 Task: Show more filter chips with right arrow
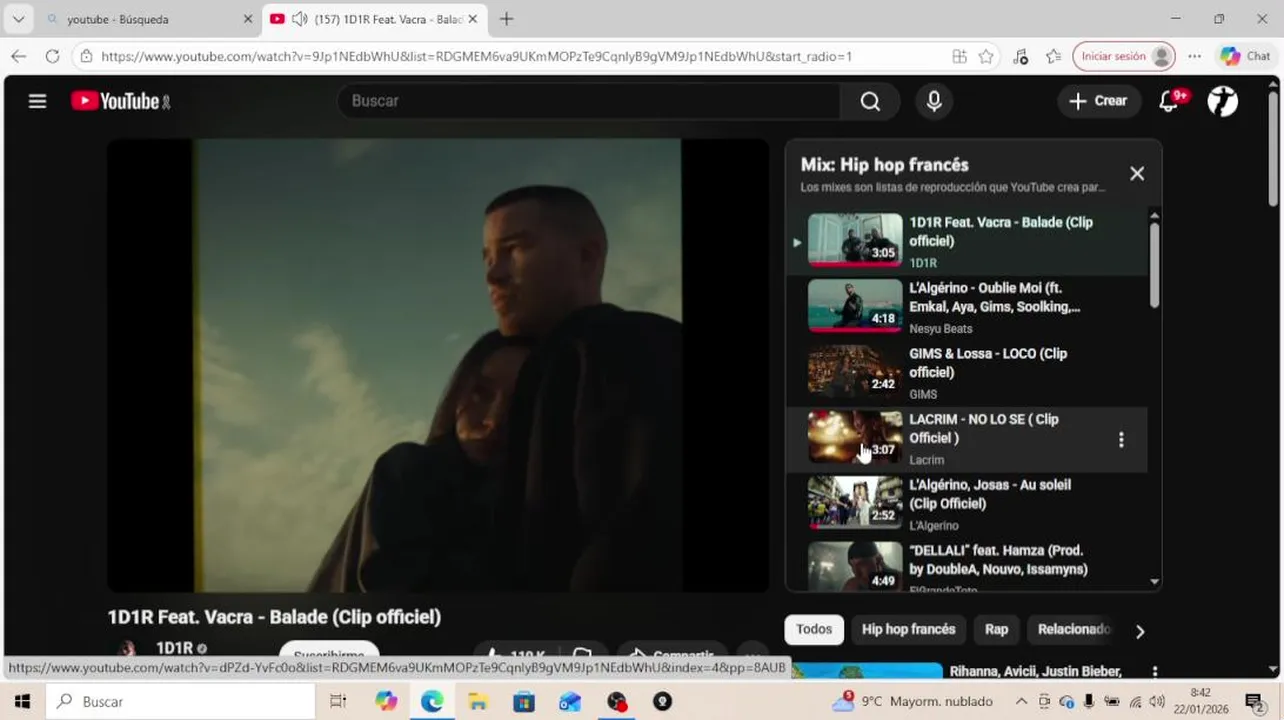(1140, 631)
